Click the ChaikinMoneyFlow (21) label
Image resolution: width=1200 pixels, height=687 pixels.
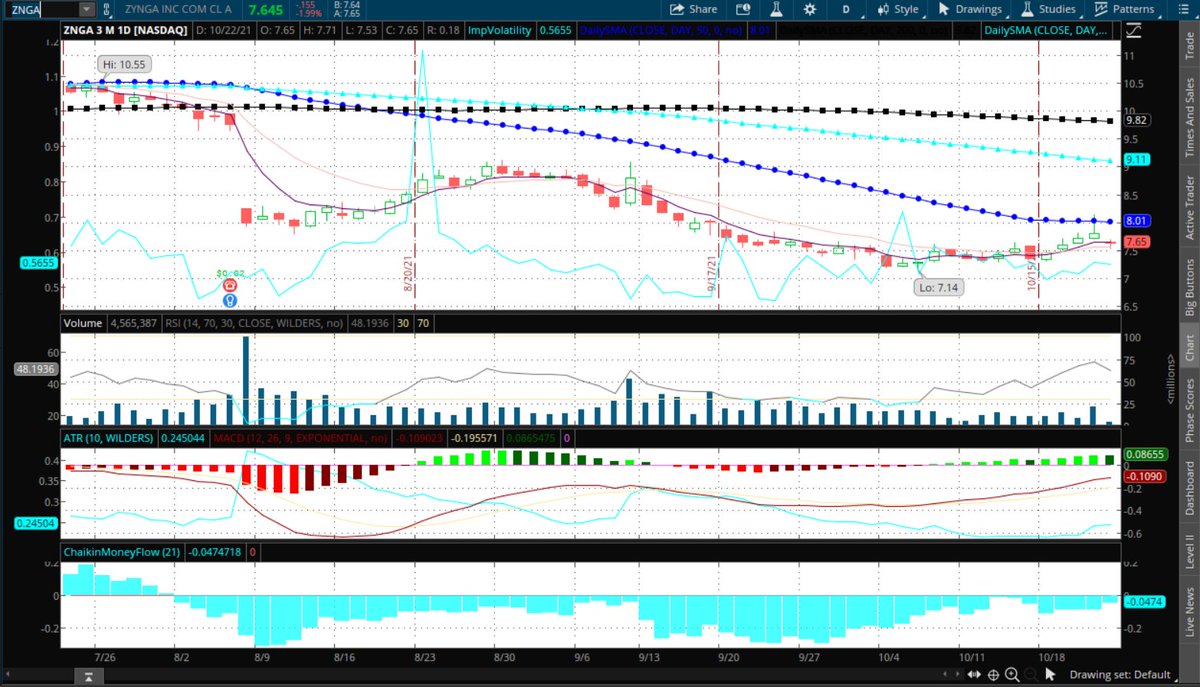pos(123,551)
